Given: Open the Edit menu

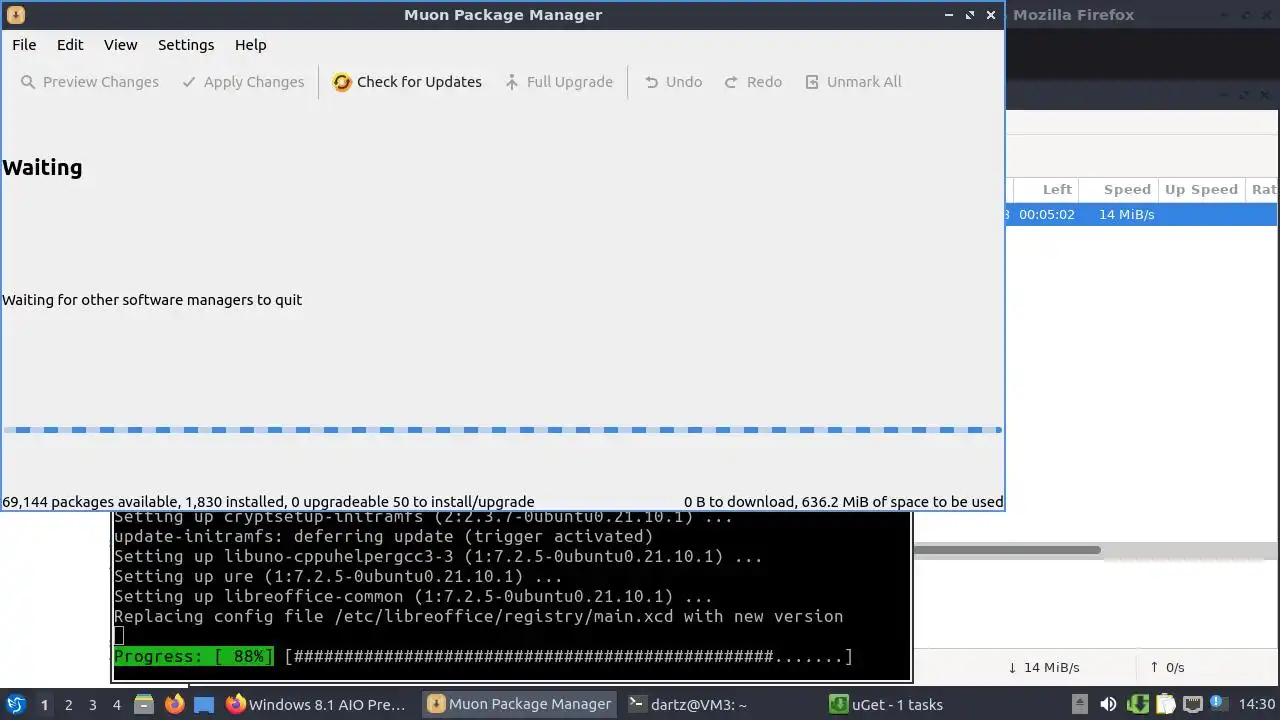Looking at the screenshot, I should [x=70, y=44].
